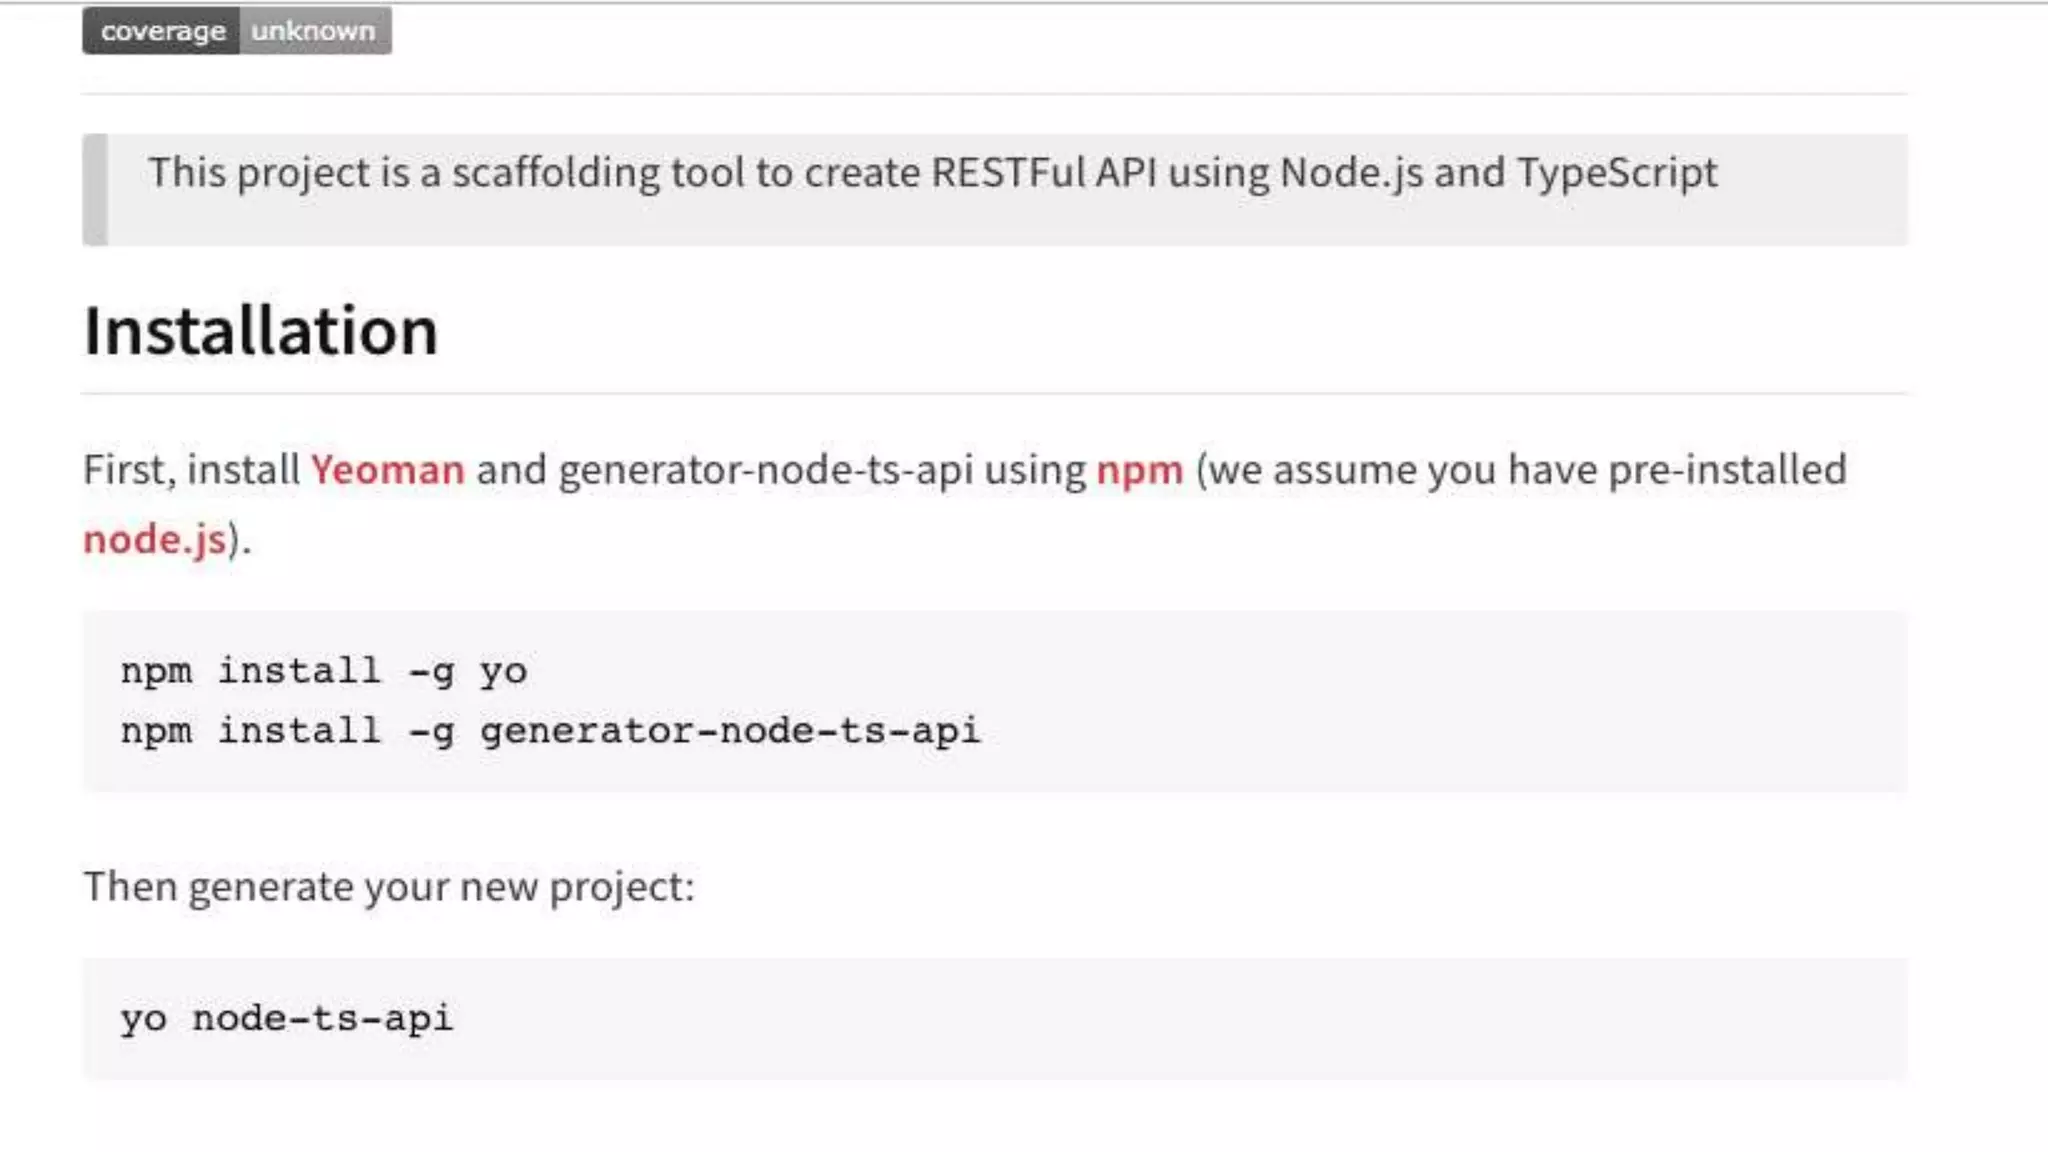The height and width of the screenshot is (1152, 2048).
Task: Follow the node.js link
Action: pos(155,540)
